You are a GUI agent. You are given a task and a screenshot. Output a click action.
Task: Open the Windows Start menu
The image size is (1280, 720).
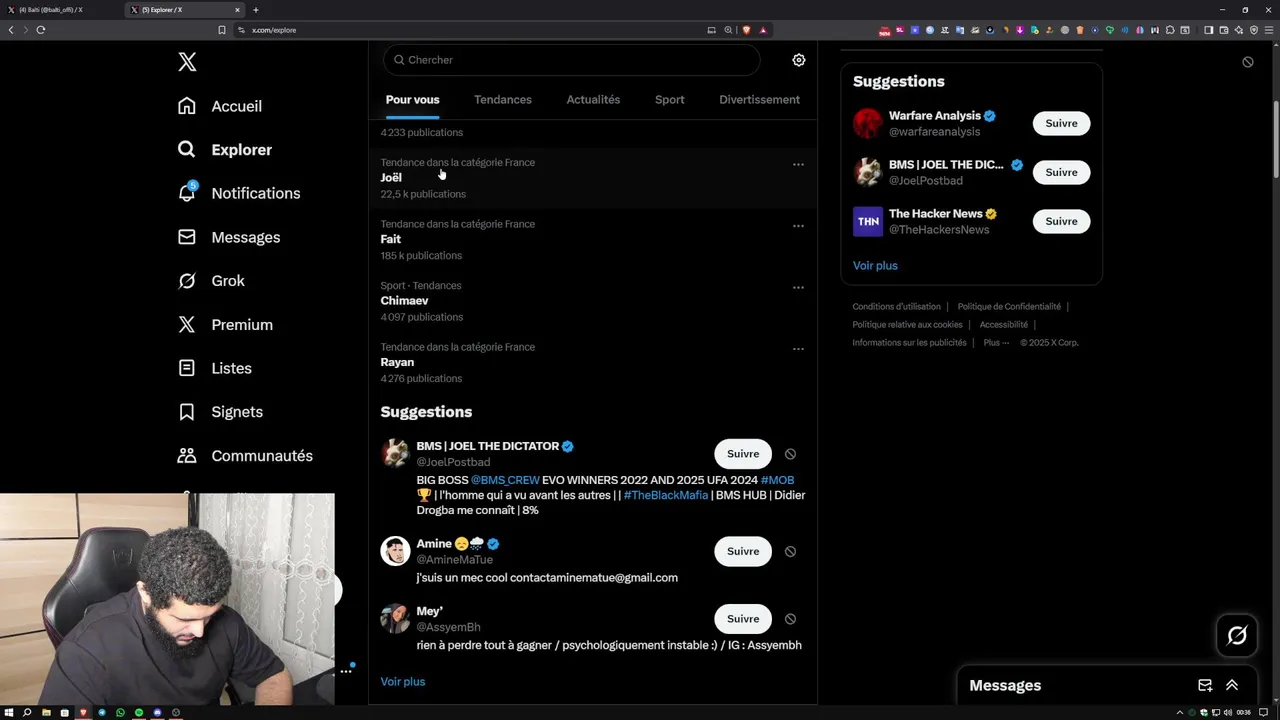coord(9,713)
